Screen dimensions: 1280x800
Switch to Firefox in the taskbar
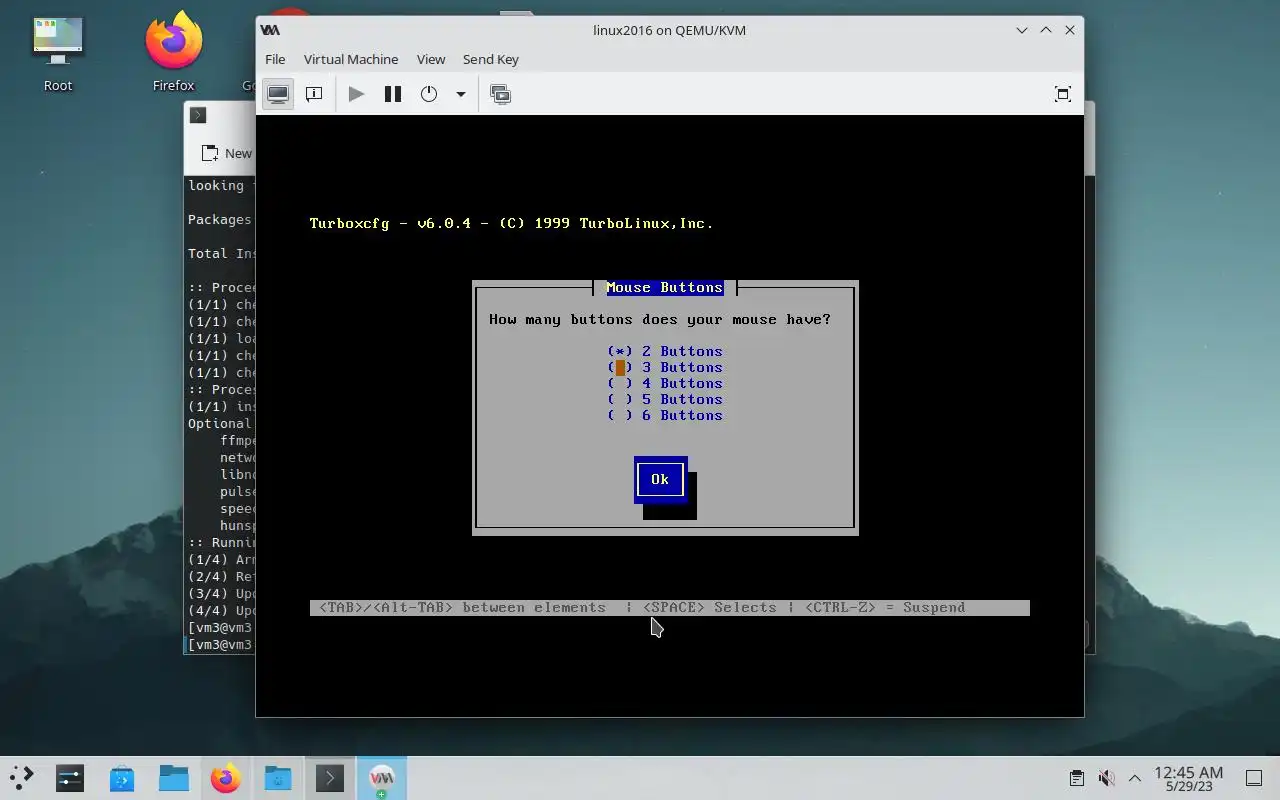click(226, 777)
